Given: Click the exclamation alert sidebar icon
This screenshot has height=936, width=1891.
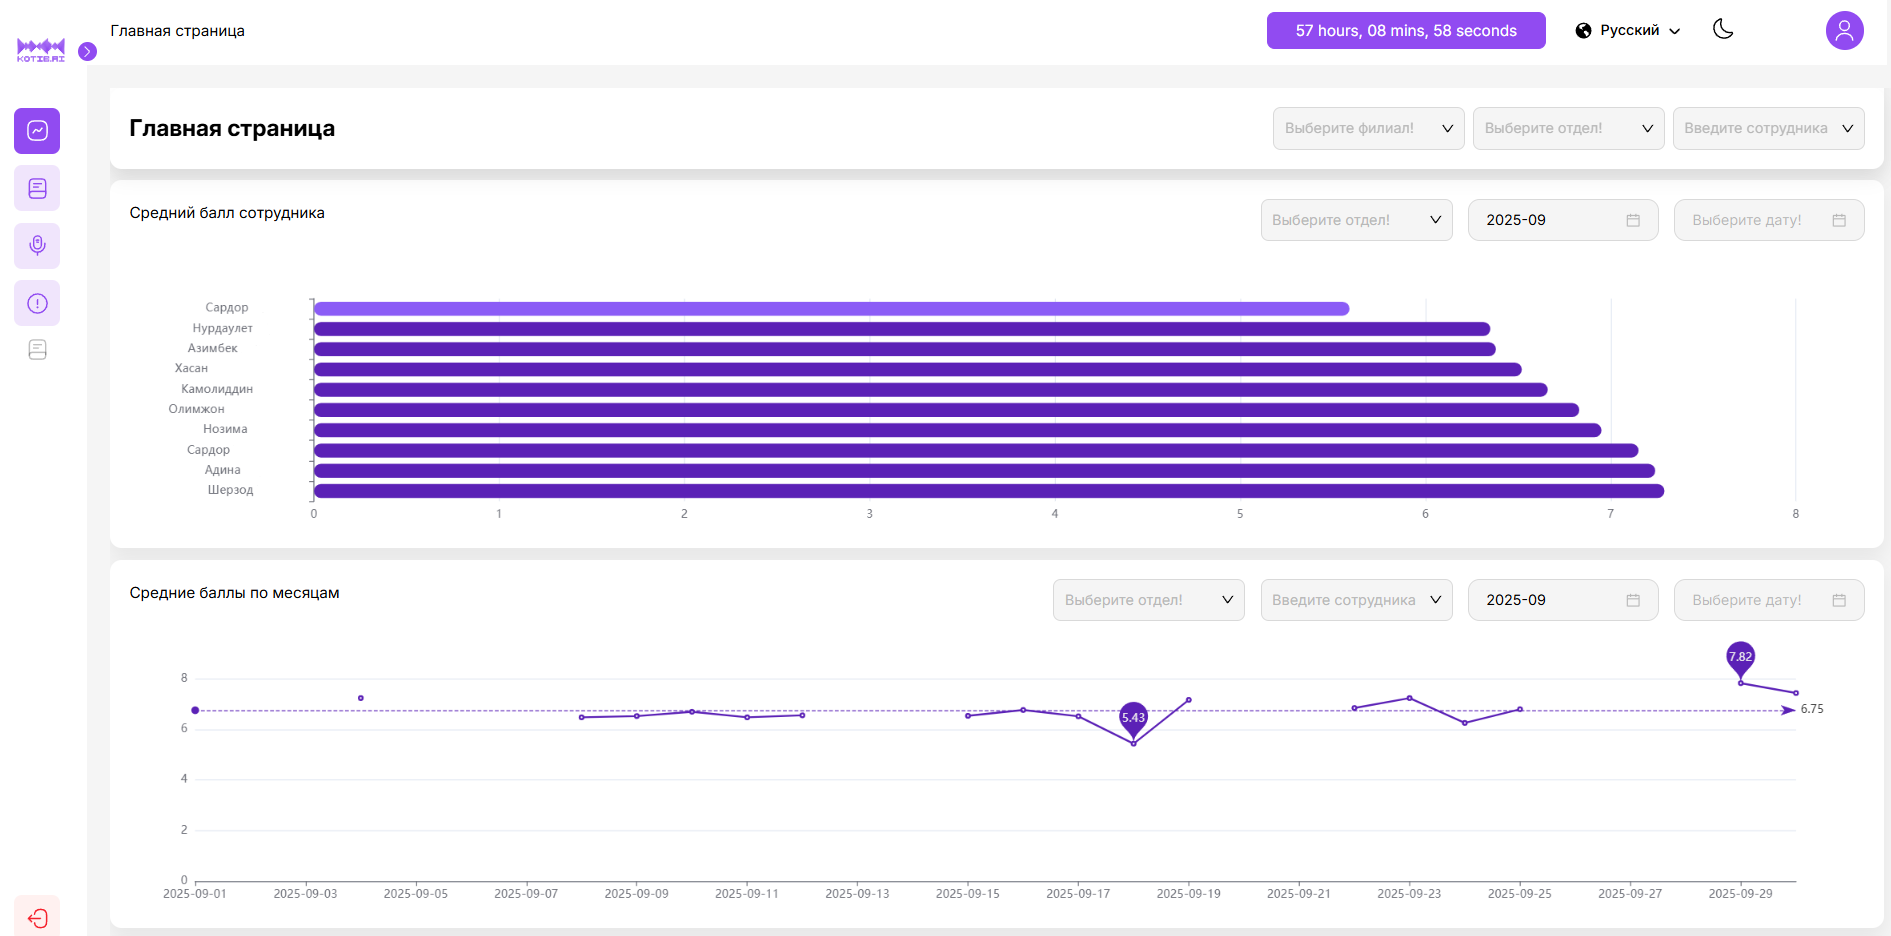Looking at the screenshot, I should [37, 303].
